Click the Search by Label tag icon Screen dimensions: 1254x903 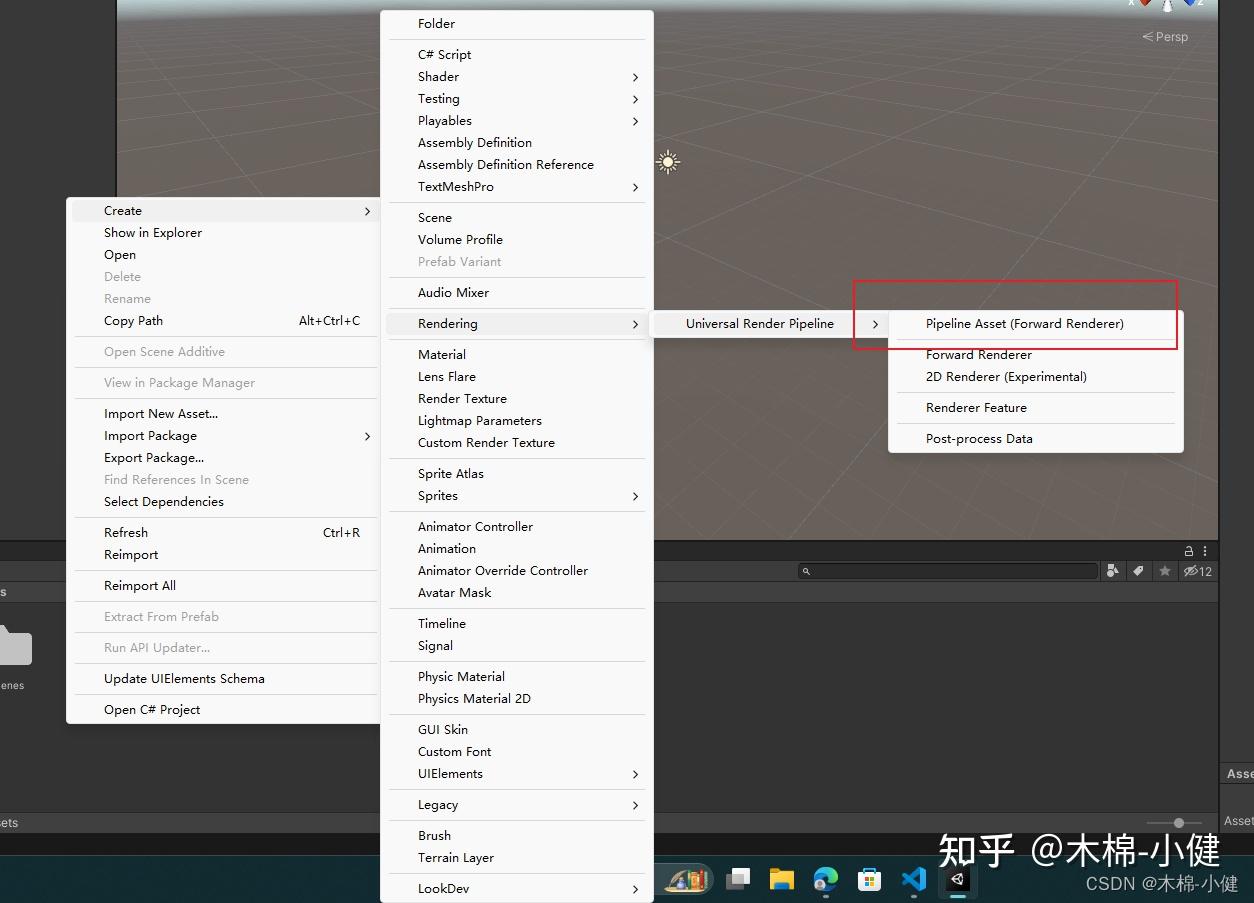1139,571
